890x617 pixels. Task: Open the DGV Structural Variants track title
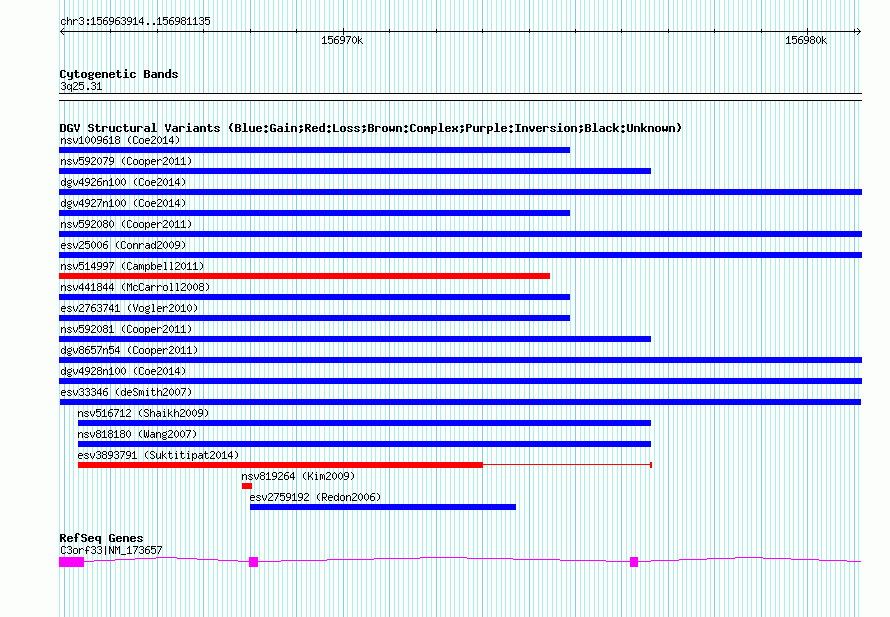click(x=370, y=128)
